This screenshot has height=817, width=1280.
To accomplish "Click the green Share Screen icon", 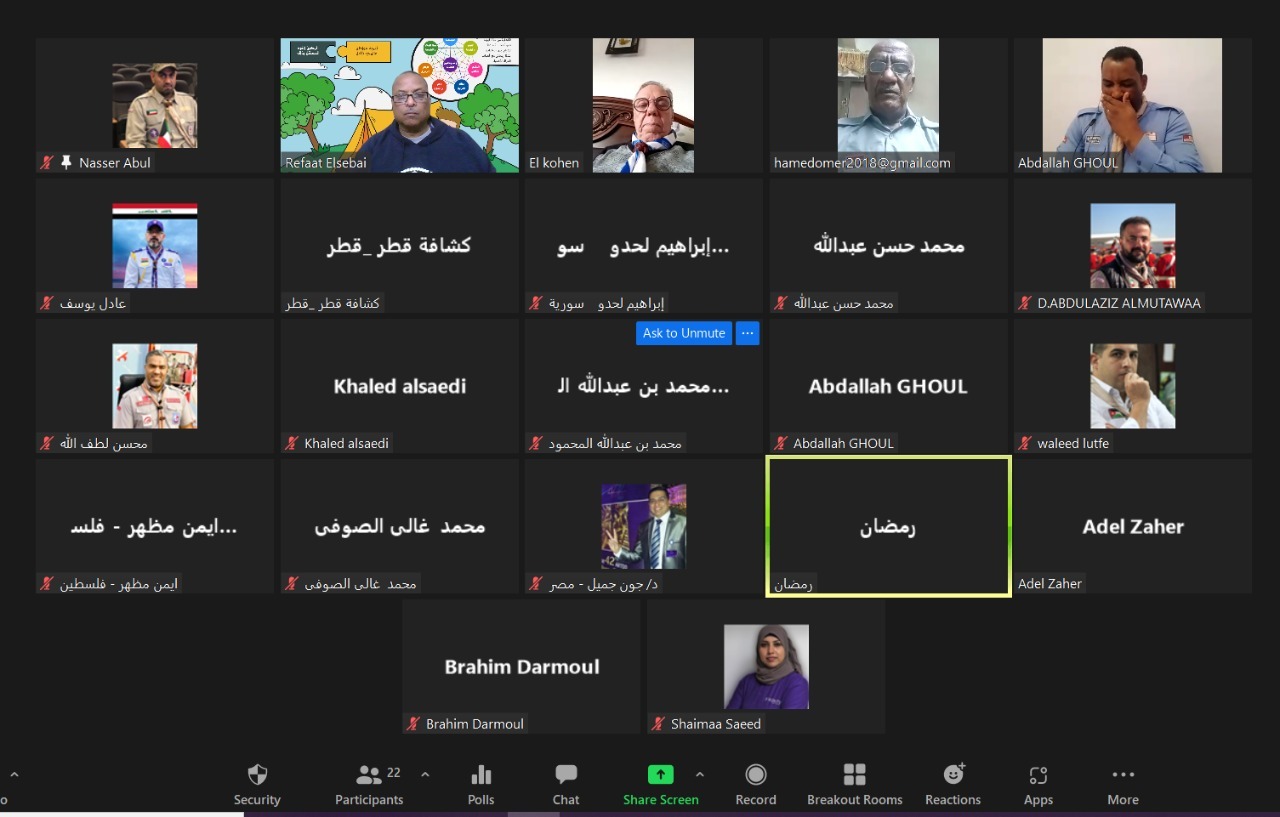I will pos(660,775).
